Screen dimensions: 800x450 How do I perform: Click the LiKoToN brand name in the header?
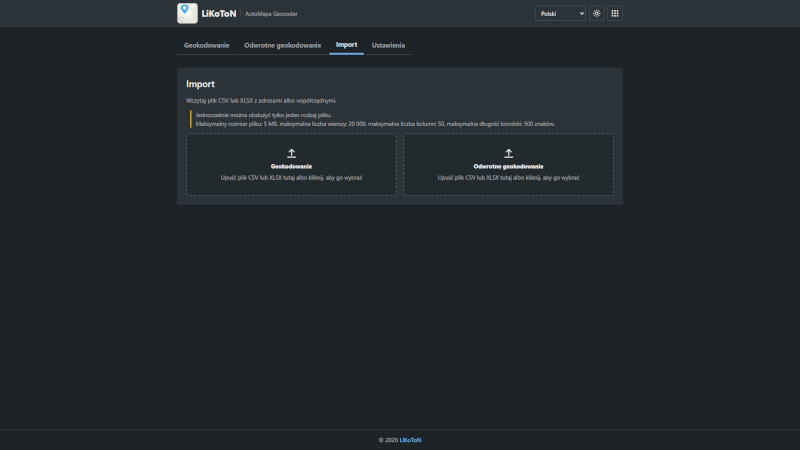click(x=219, y=14)
